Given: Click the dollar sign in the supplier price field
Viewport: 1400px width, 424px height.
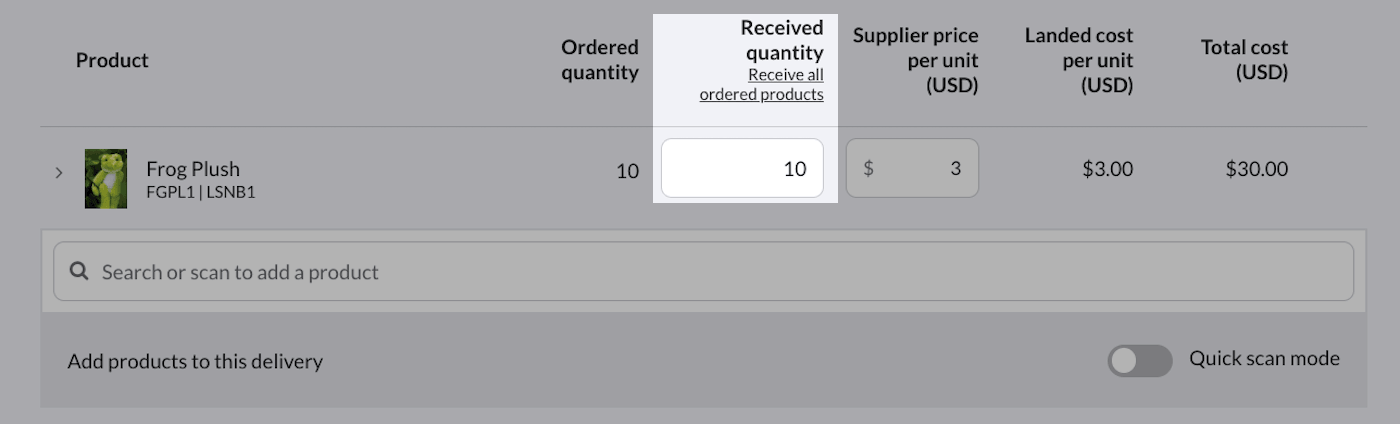Looking at the screenshot, I should 868,169.
